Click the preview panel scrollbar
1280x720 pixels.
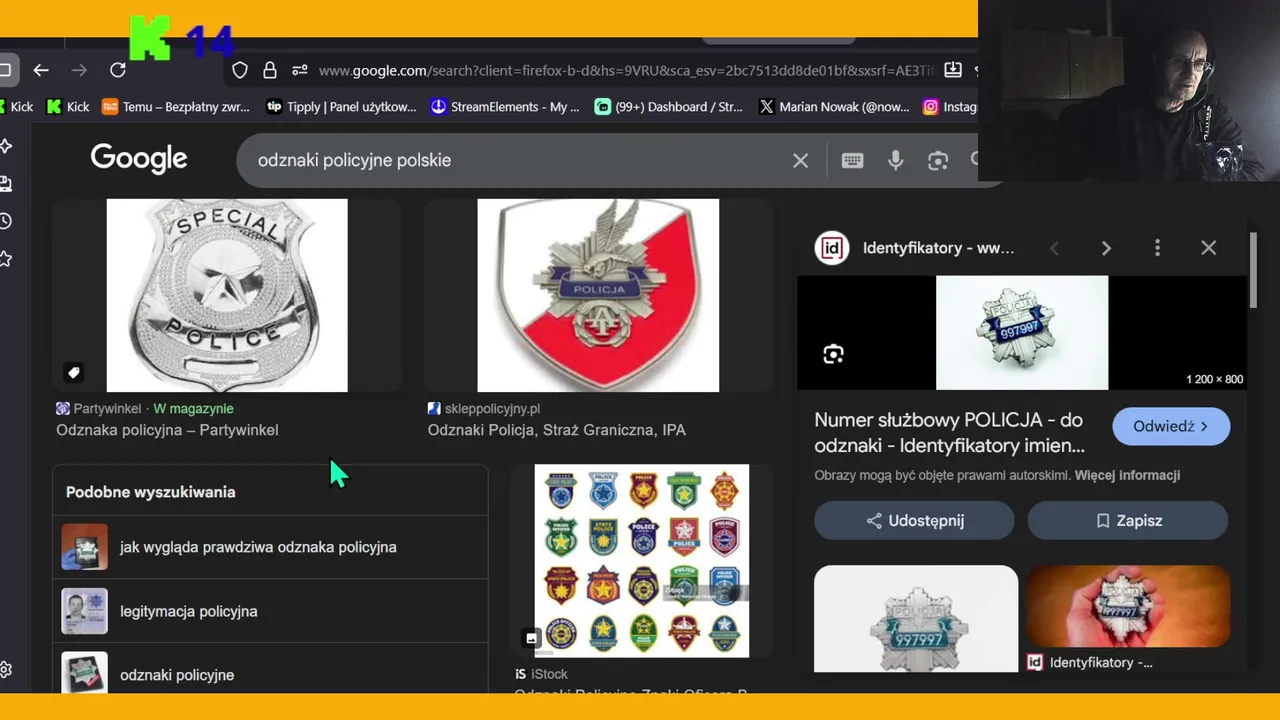pyautogui.click(x=1253, y=270)
